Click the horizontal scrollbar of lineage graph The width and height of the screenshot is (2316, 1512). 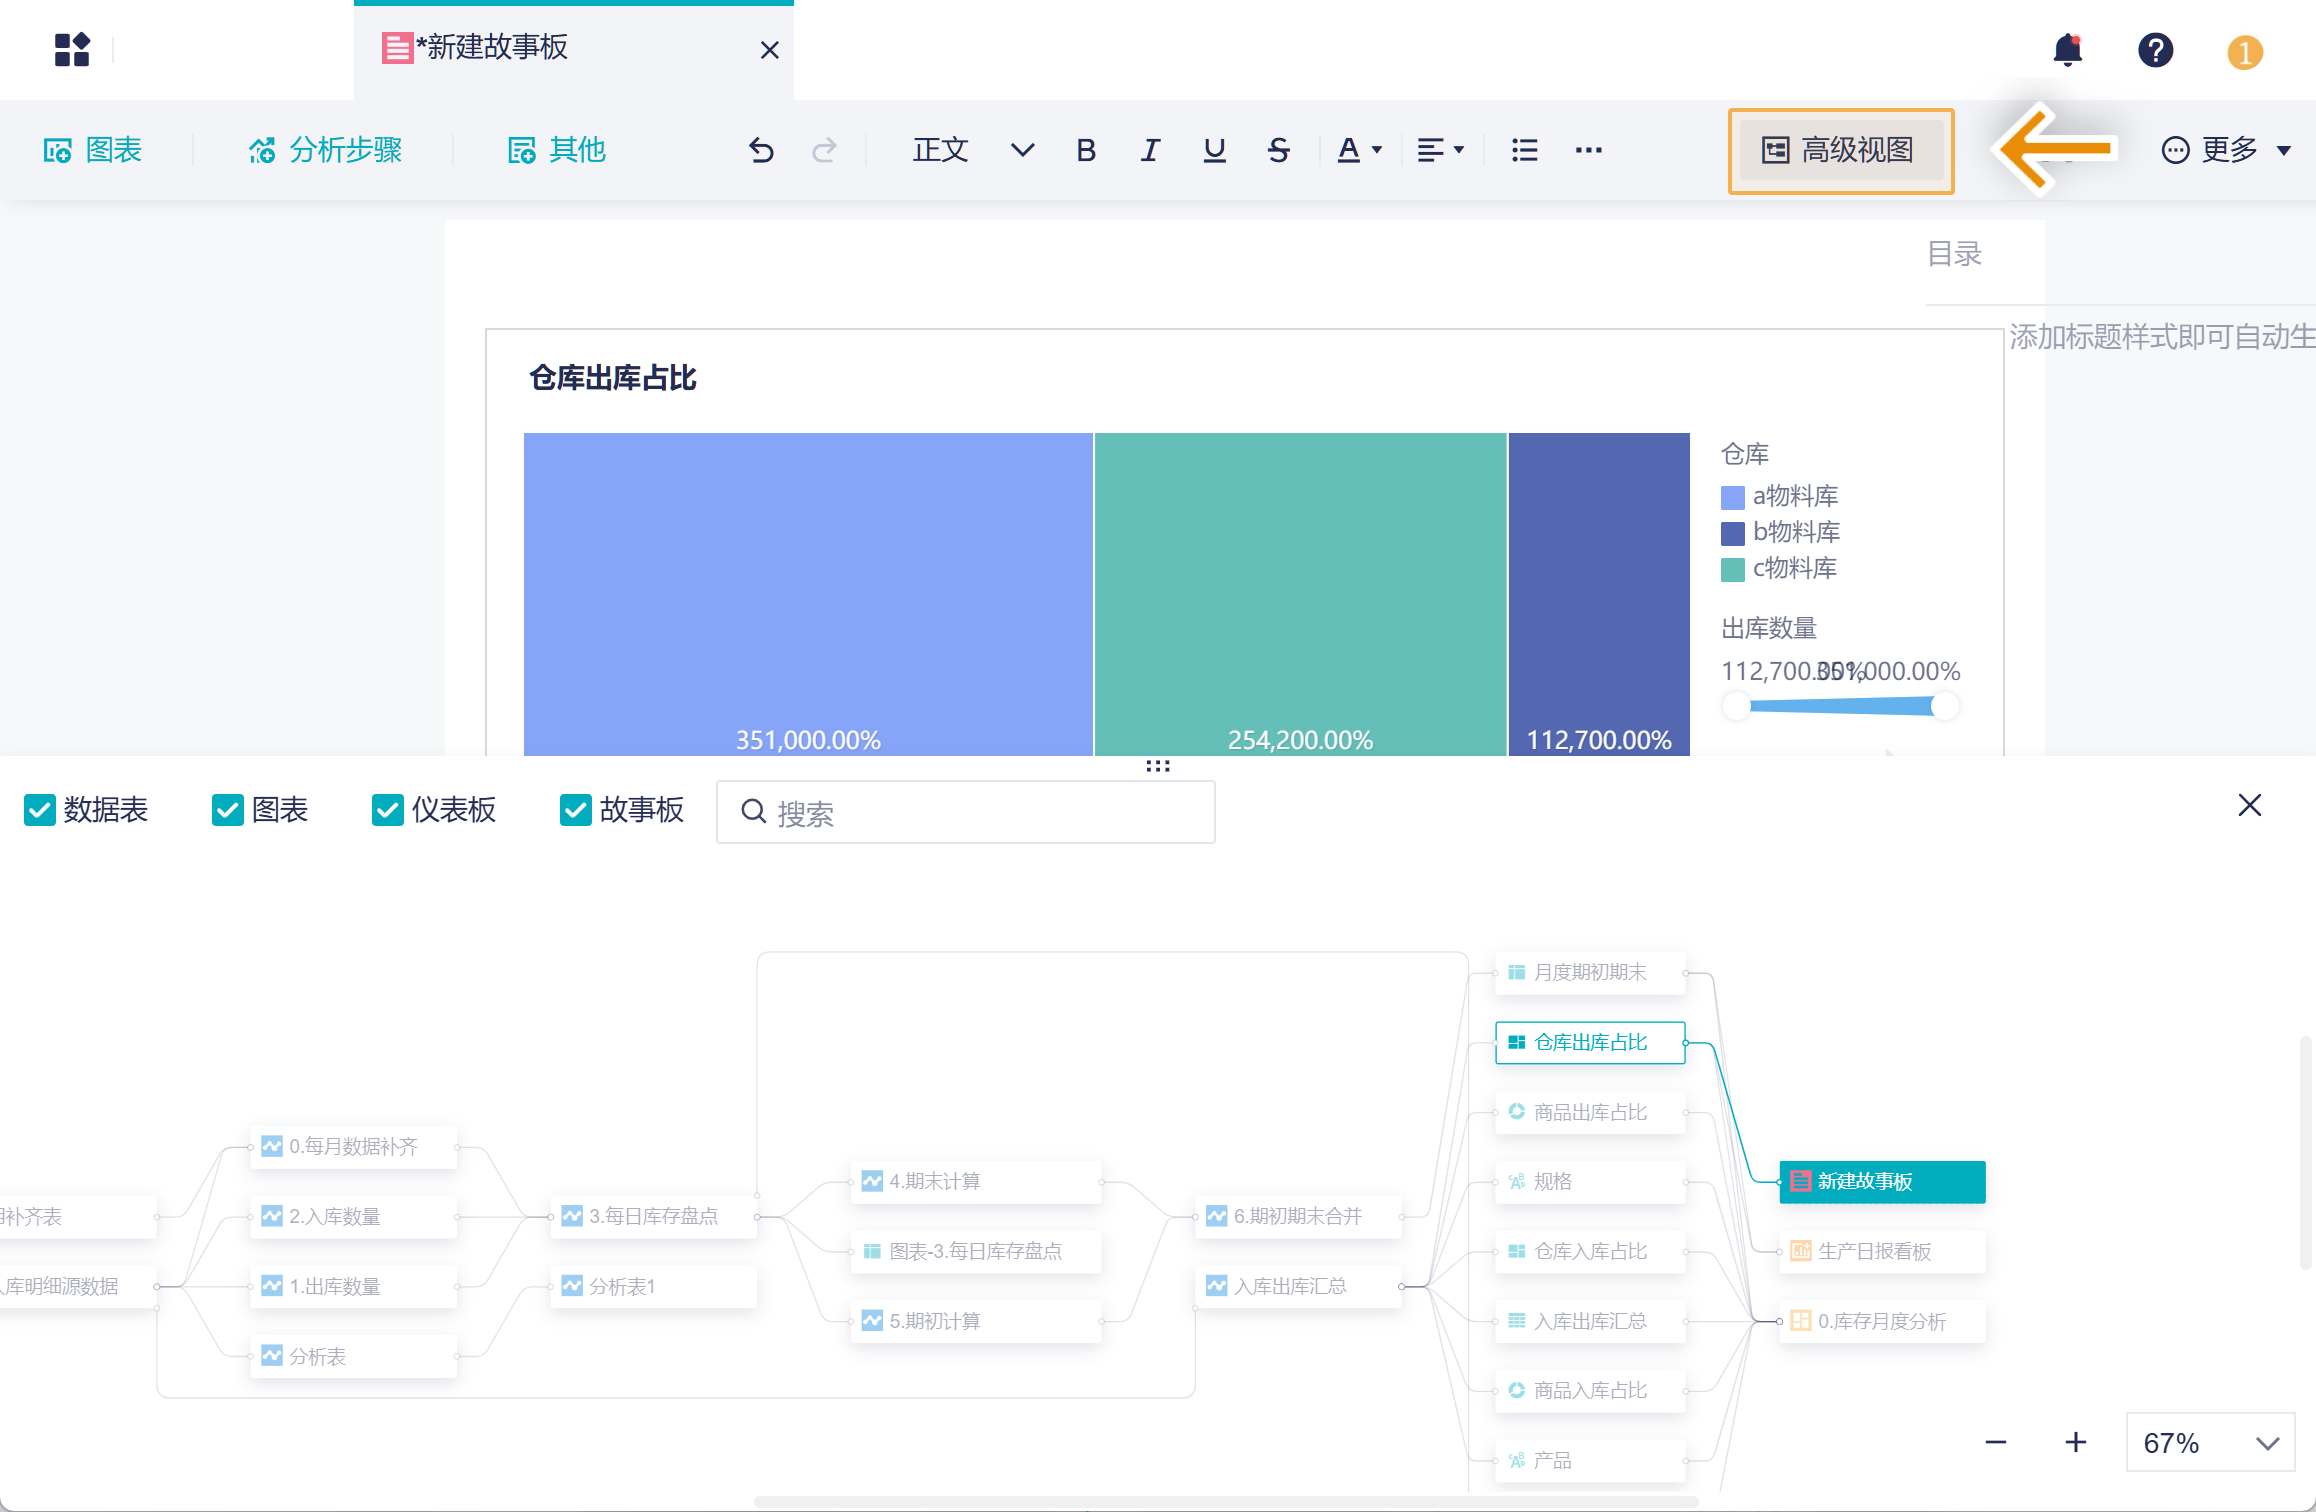[x=1227, y=1501]
